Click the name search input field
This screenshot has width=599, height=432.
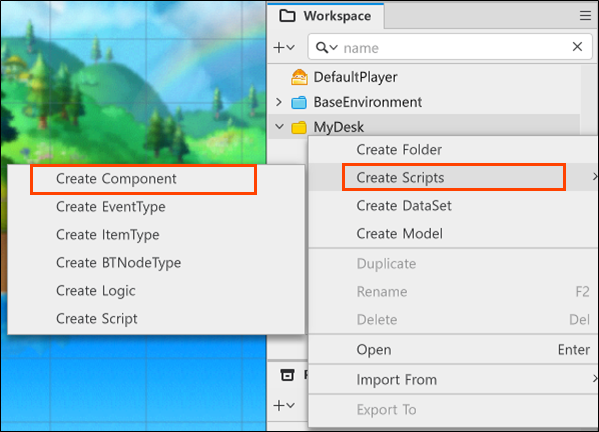(455, 47)
